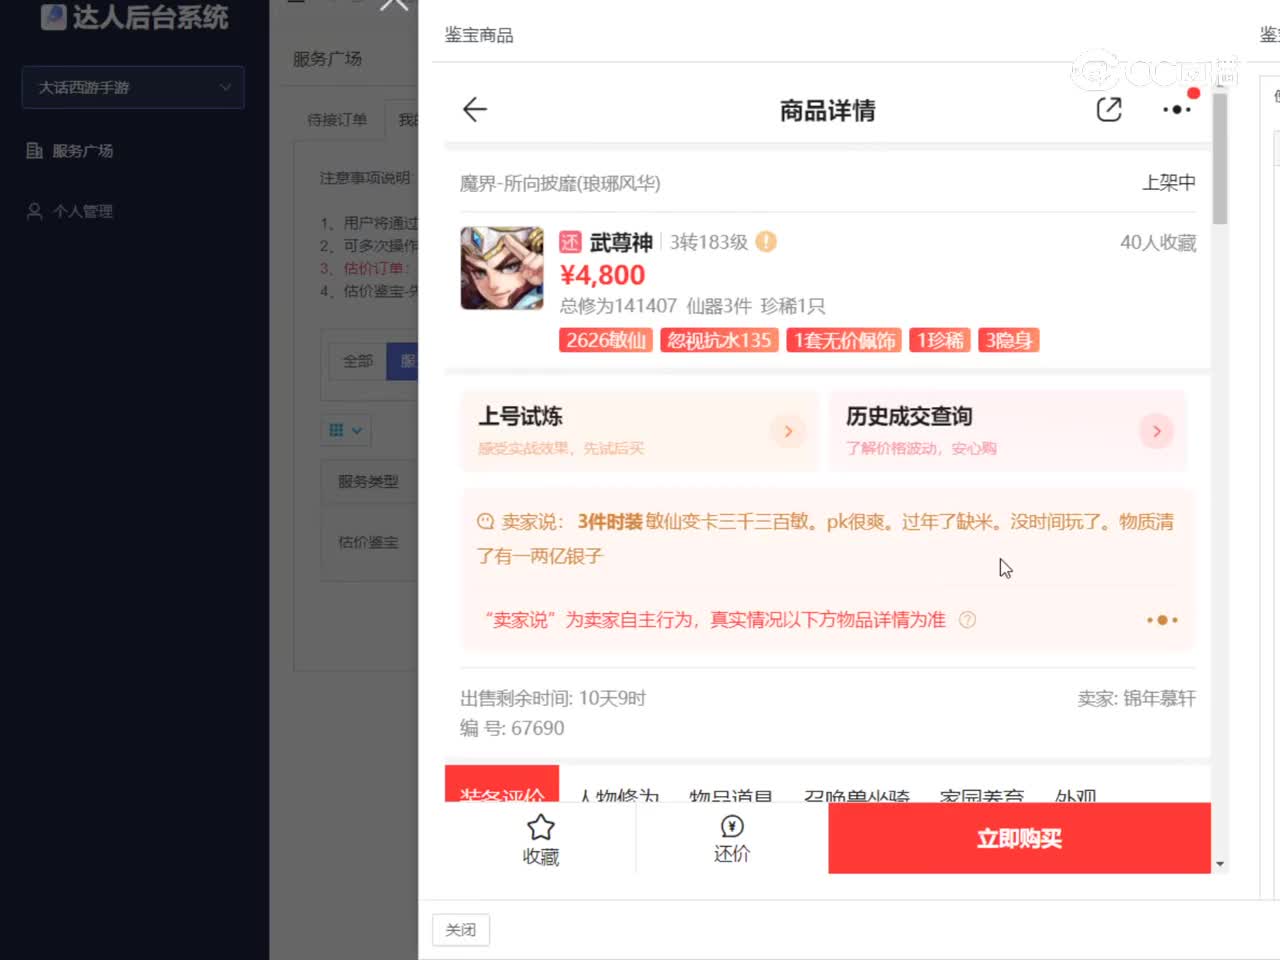Click the 收藏 star icon
1280x960 pixels.
point(541,828)
